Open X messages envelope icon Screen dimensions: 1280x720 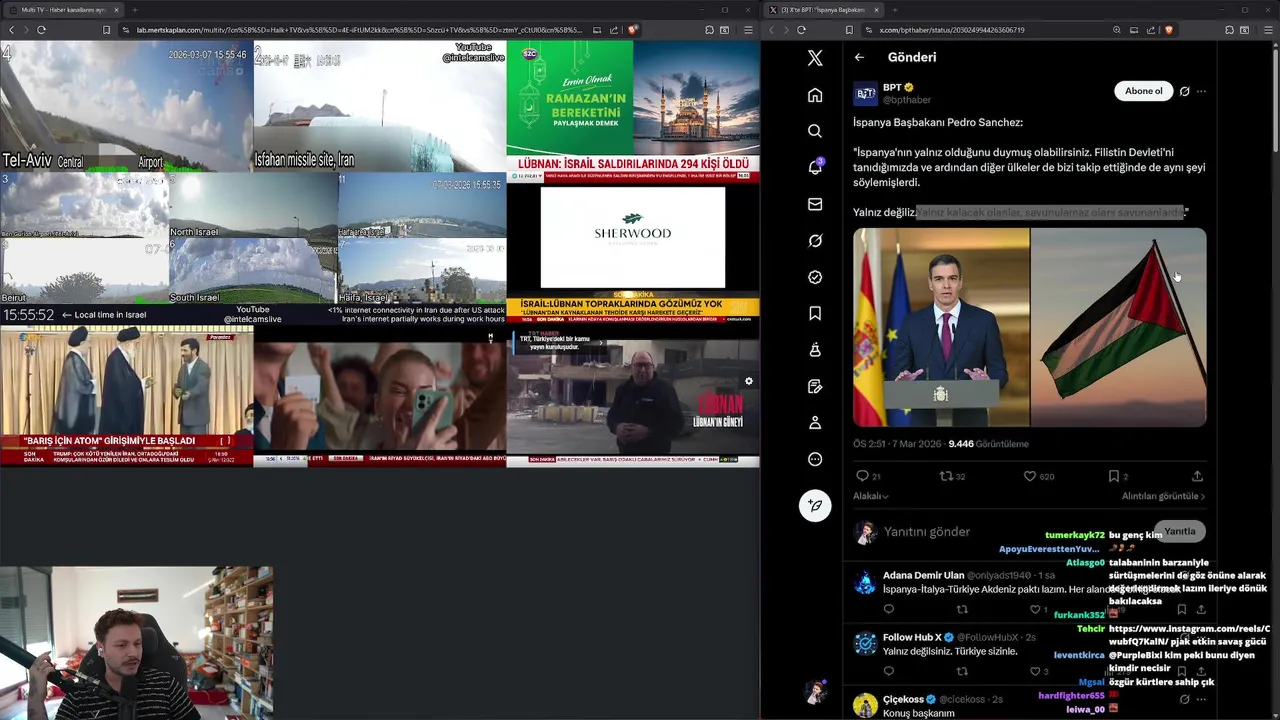815,204
